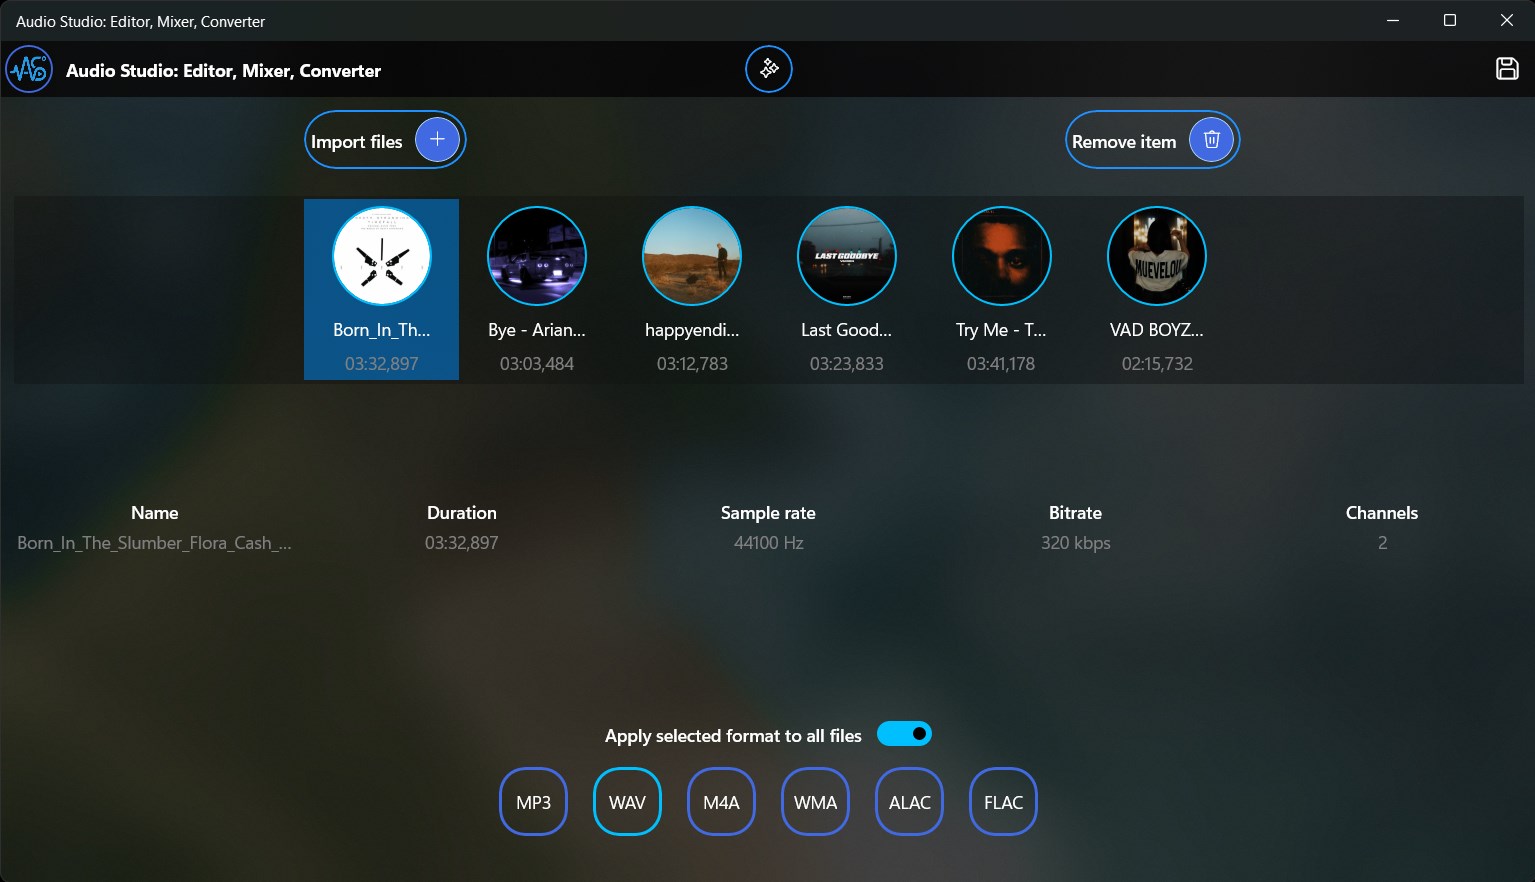Image resolution: width=1535 pixels, height=882 pixels.
Task: Select the M4A format icon
Action: [x=721, y=801]
